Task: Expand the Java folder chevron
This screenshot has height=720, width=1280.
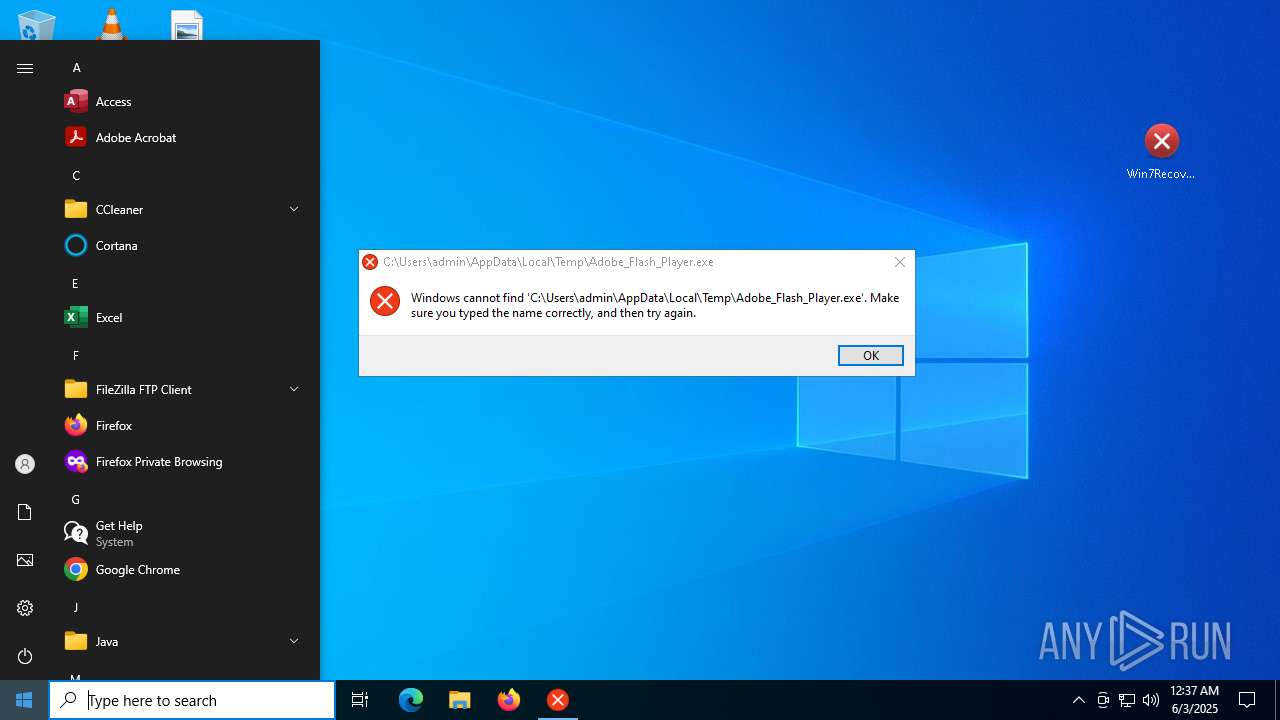Action: click(294, 641)
